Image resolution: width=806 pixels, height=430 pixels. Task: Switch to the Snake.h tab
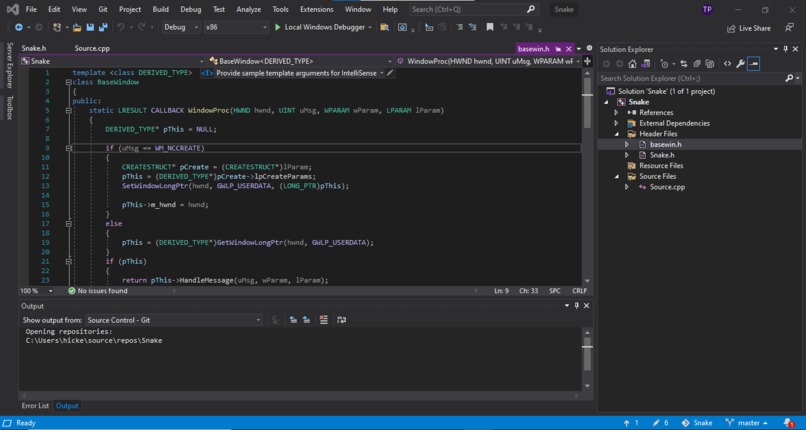[x=34, y=48]
